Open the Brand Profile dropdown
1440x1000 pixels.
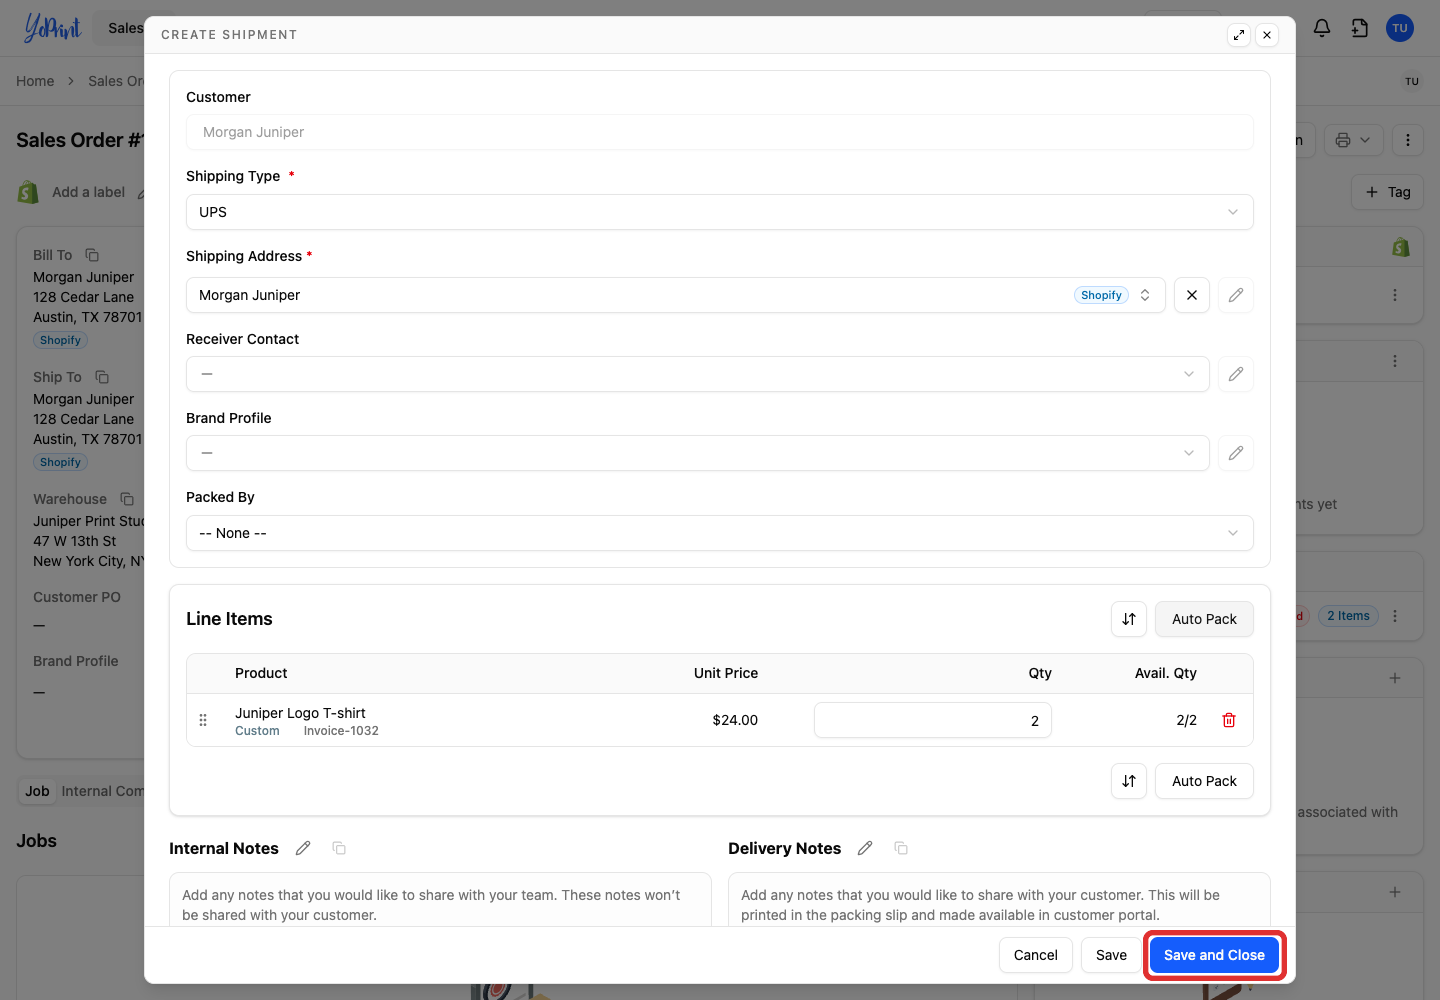[x=698, y=453]
